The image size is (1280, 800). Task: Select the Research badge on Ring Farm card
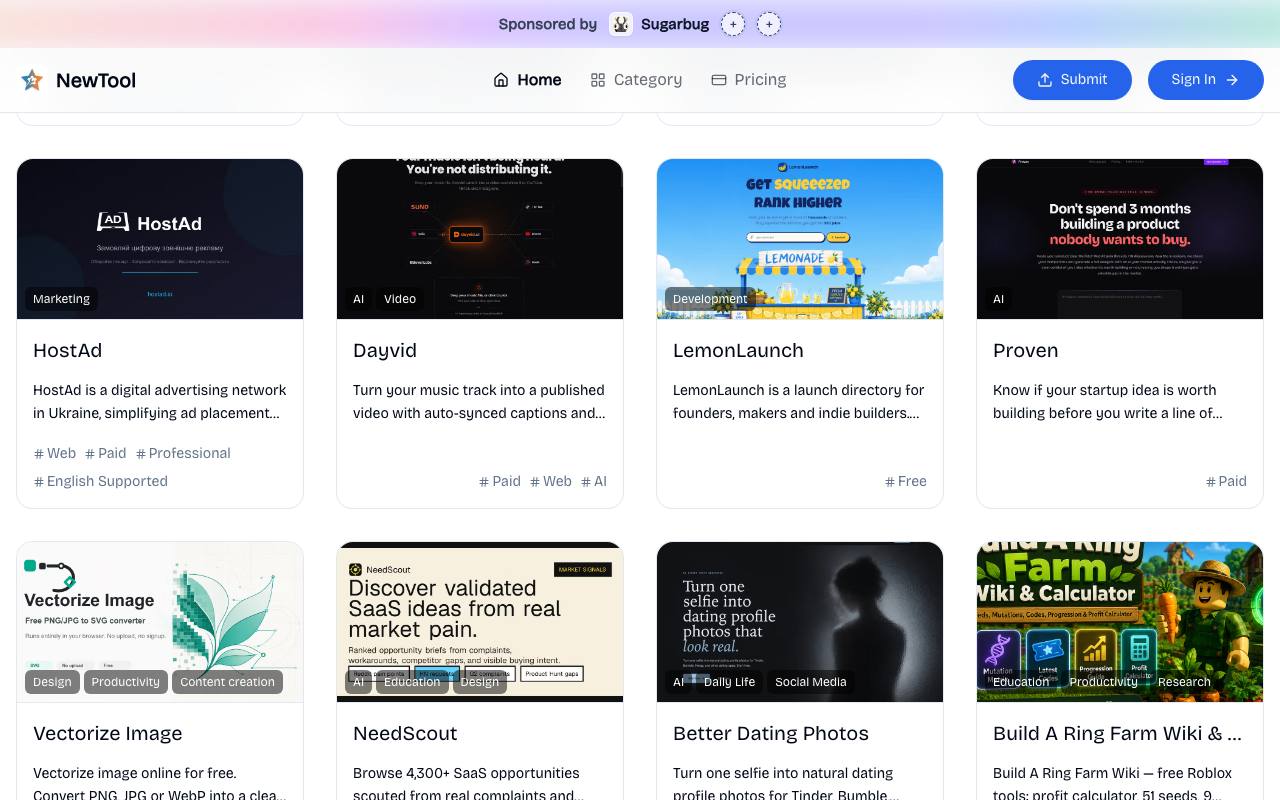coord(1184,682)
